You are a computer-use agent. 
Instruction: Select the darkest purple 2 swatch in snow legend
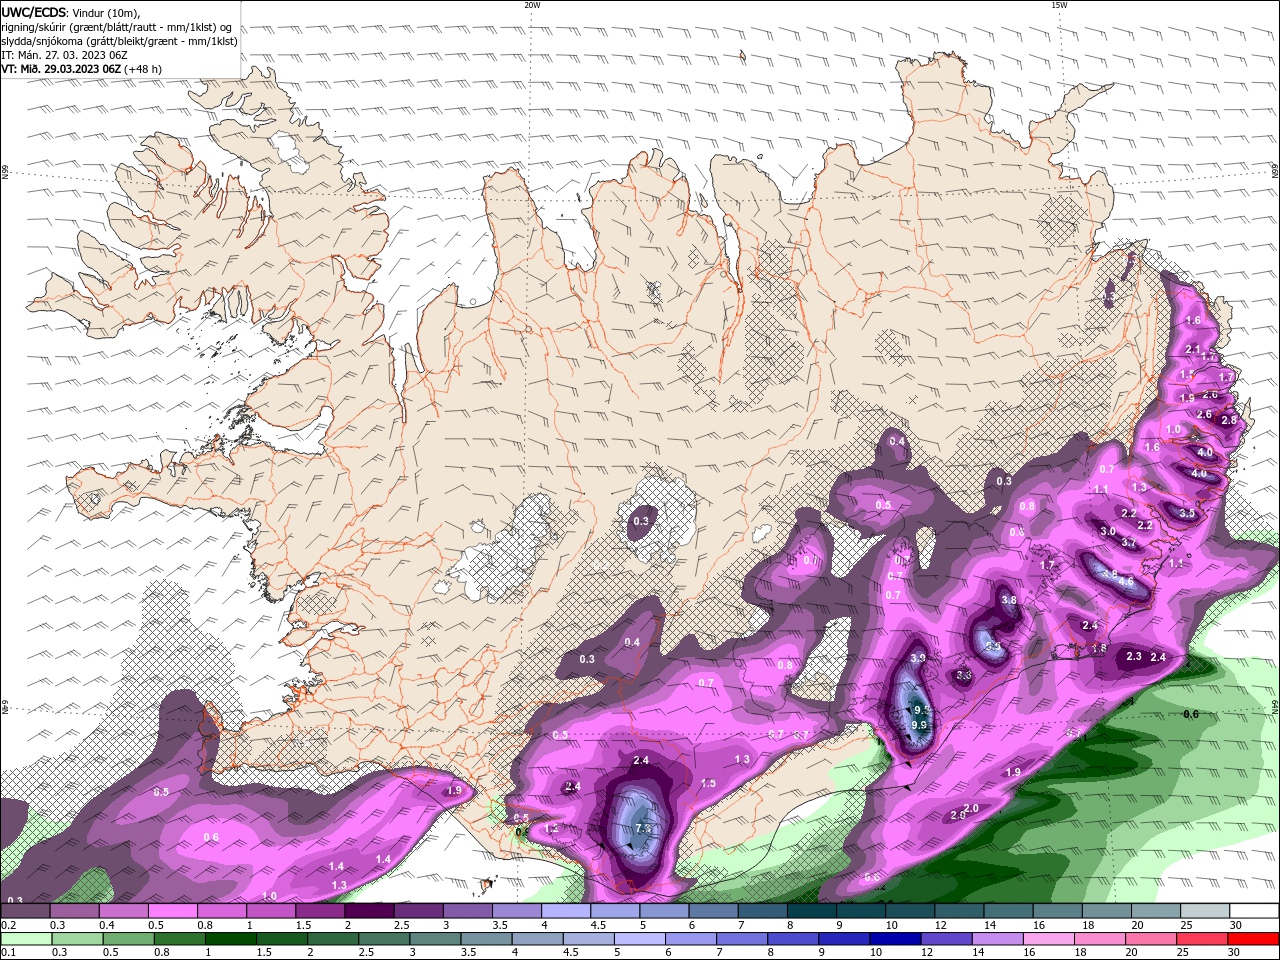[368, 911]
